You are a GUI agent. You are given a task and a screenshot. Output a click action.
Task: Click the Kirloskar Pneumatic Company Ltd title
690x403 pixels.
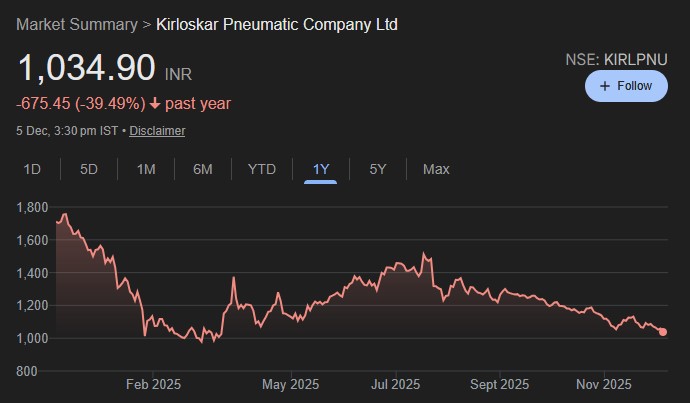(x=277, y=23)
